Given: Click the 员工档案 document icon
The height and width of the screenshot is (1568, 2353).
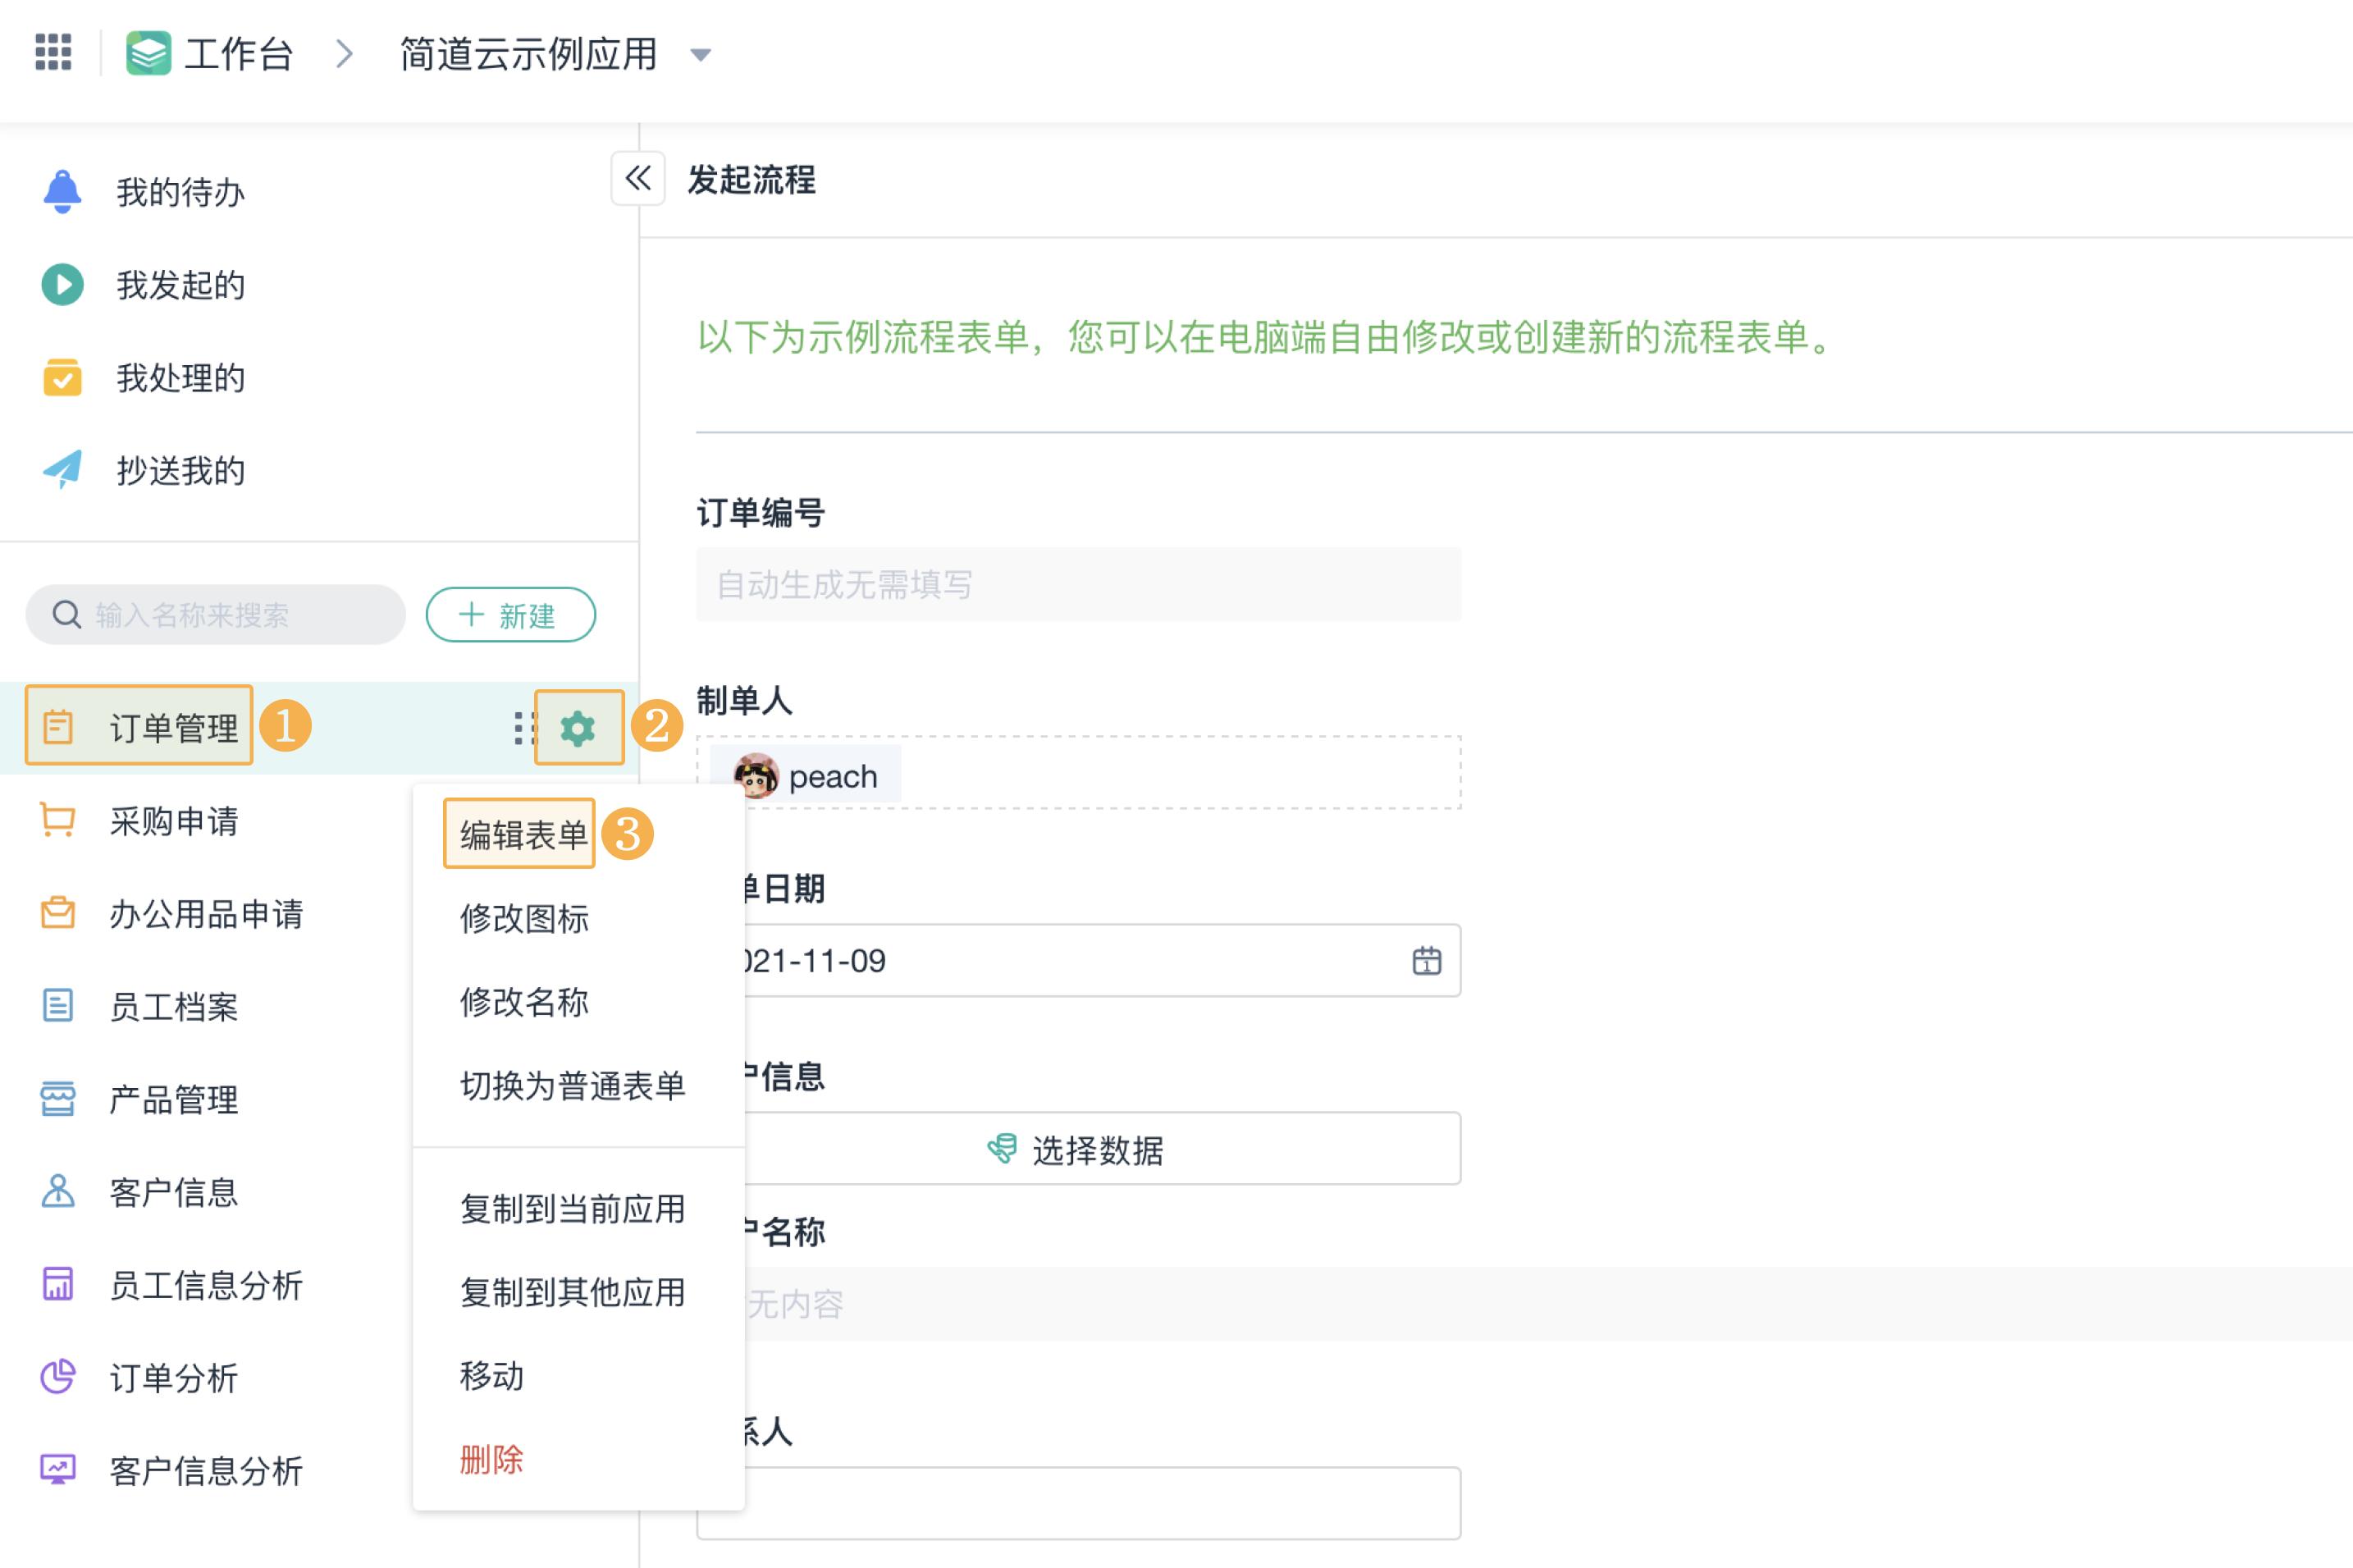Looking at the screenshot, I should tap(57, 1007).
